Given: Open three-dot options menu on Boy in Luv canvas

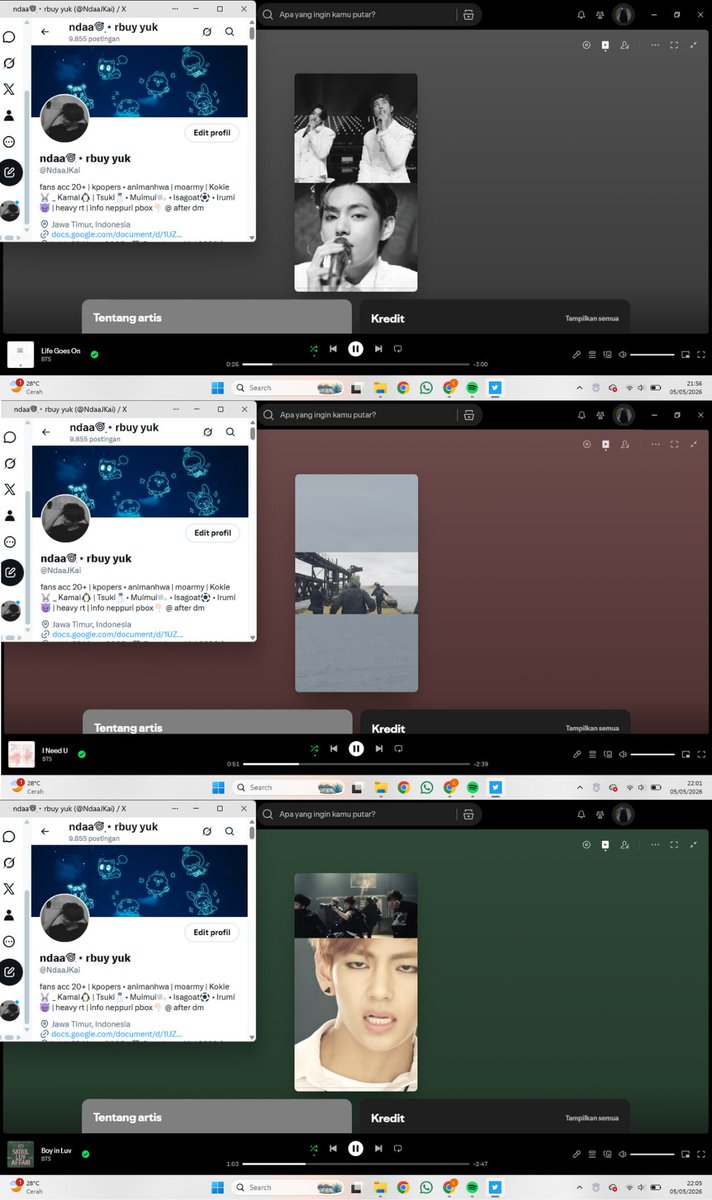Looking at the screenshot, I should [x=655, y=845].
